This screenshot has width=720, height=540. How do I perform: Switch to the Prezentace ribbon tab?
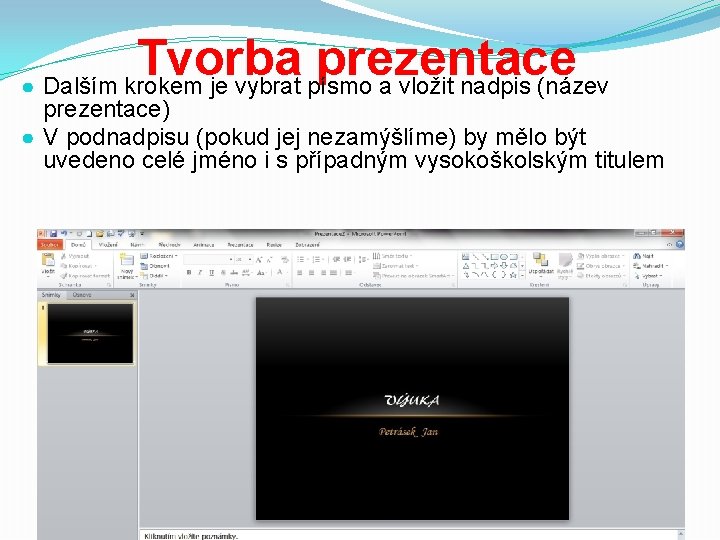(x=240, y=245)
